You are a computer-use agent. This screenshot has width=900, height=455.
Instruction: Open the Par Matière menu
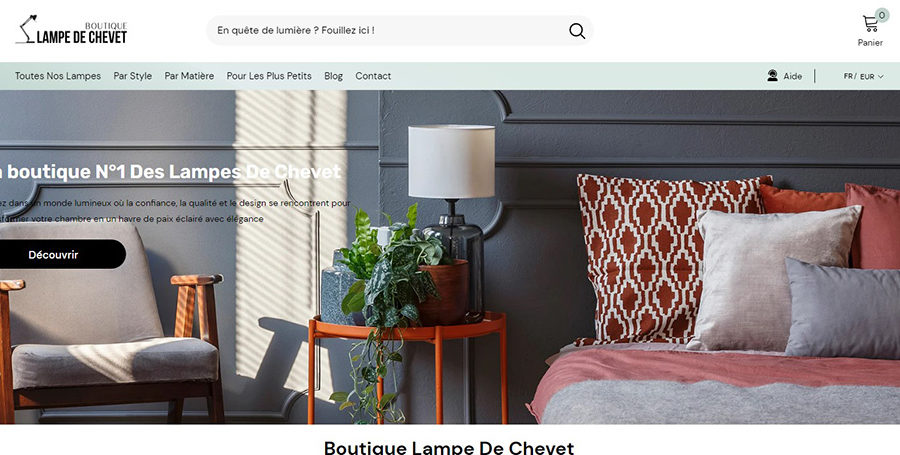189,76
